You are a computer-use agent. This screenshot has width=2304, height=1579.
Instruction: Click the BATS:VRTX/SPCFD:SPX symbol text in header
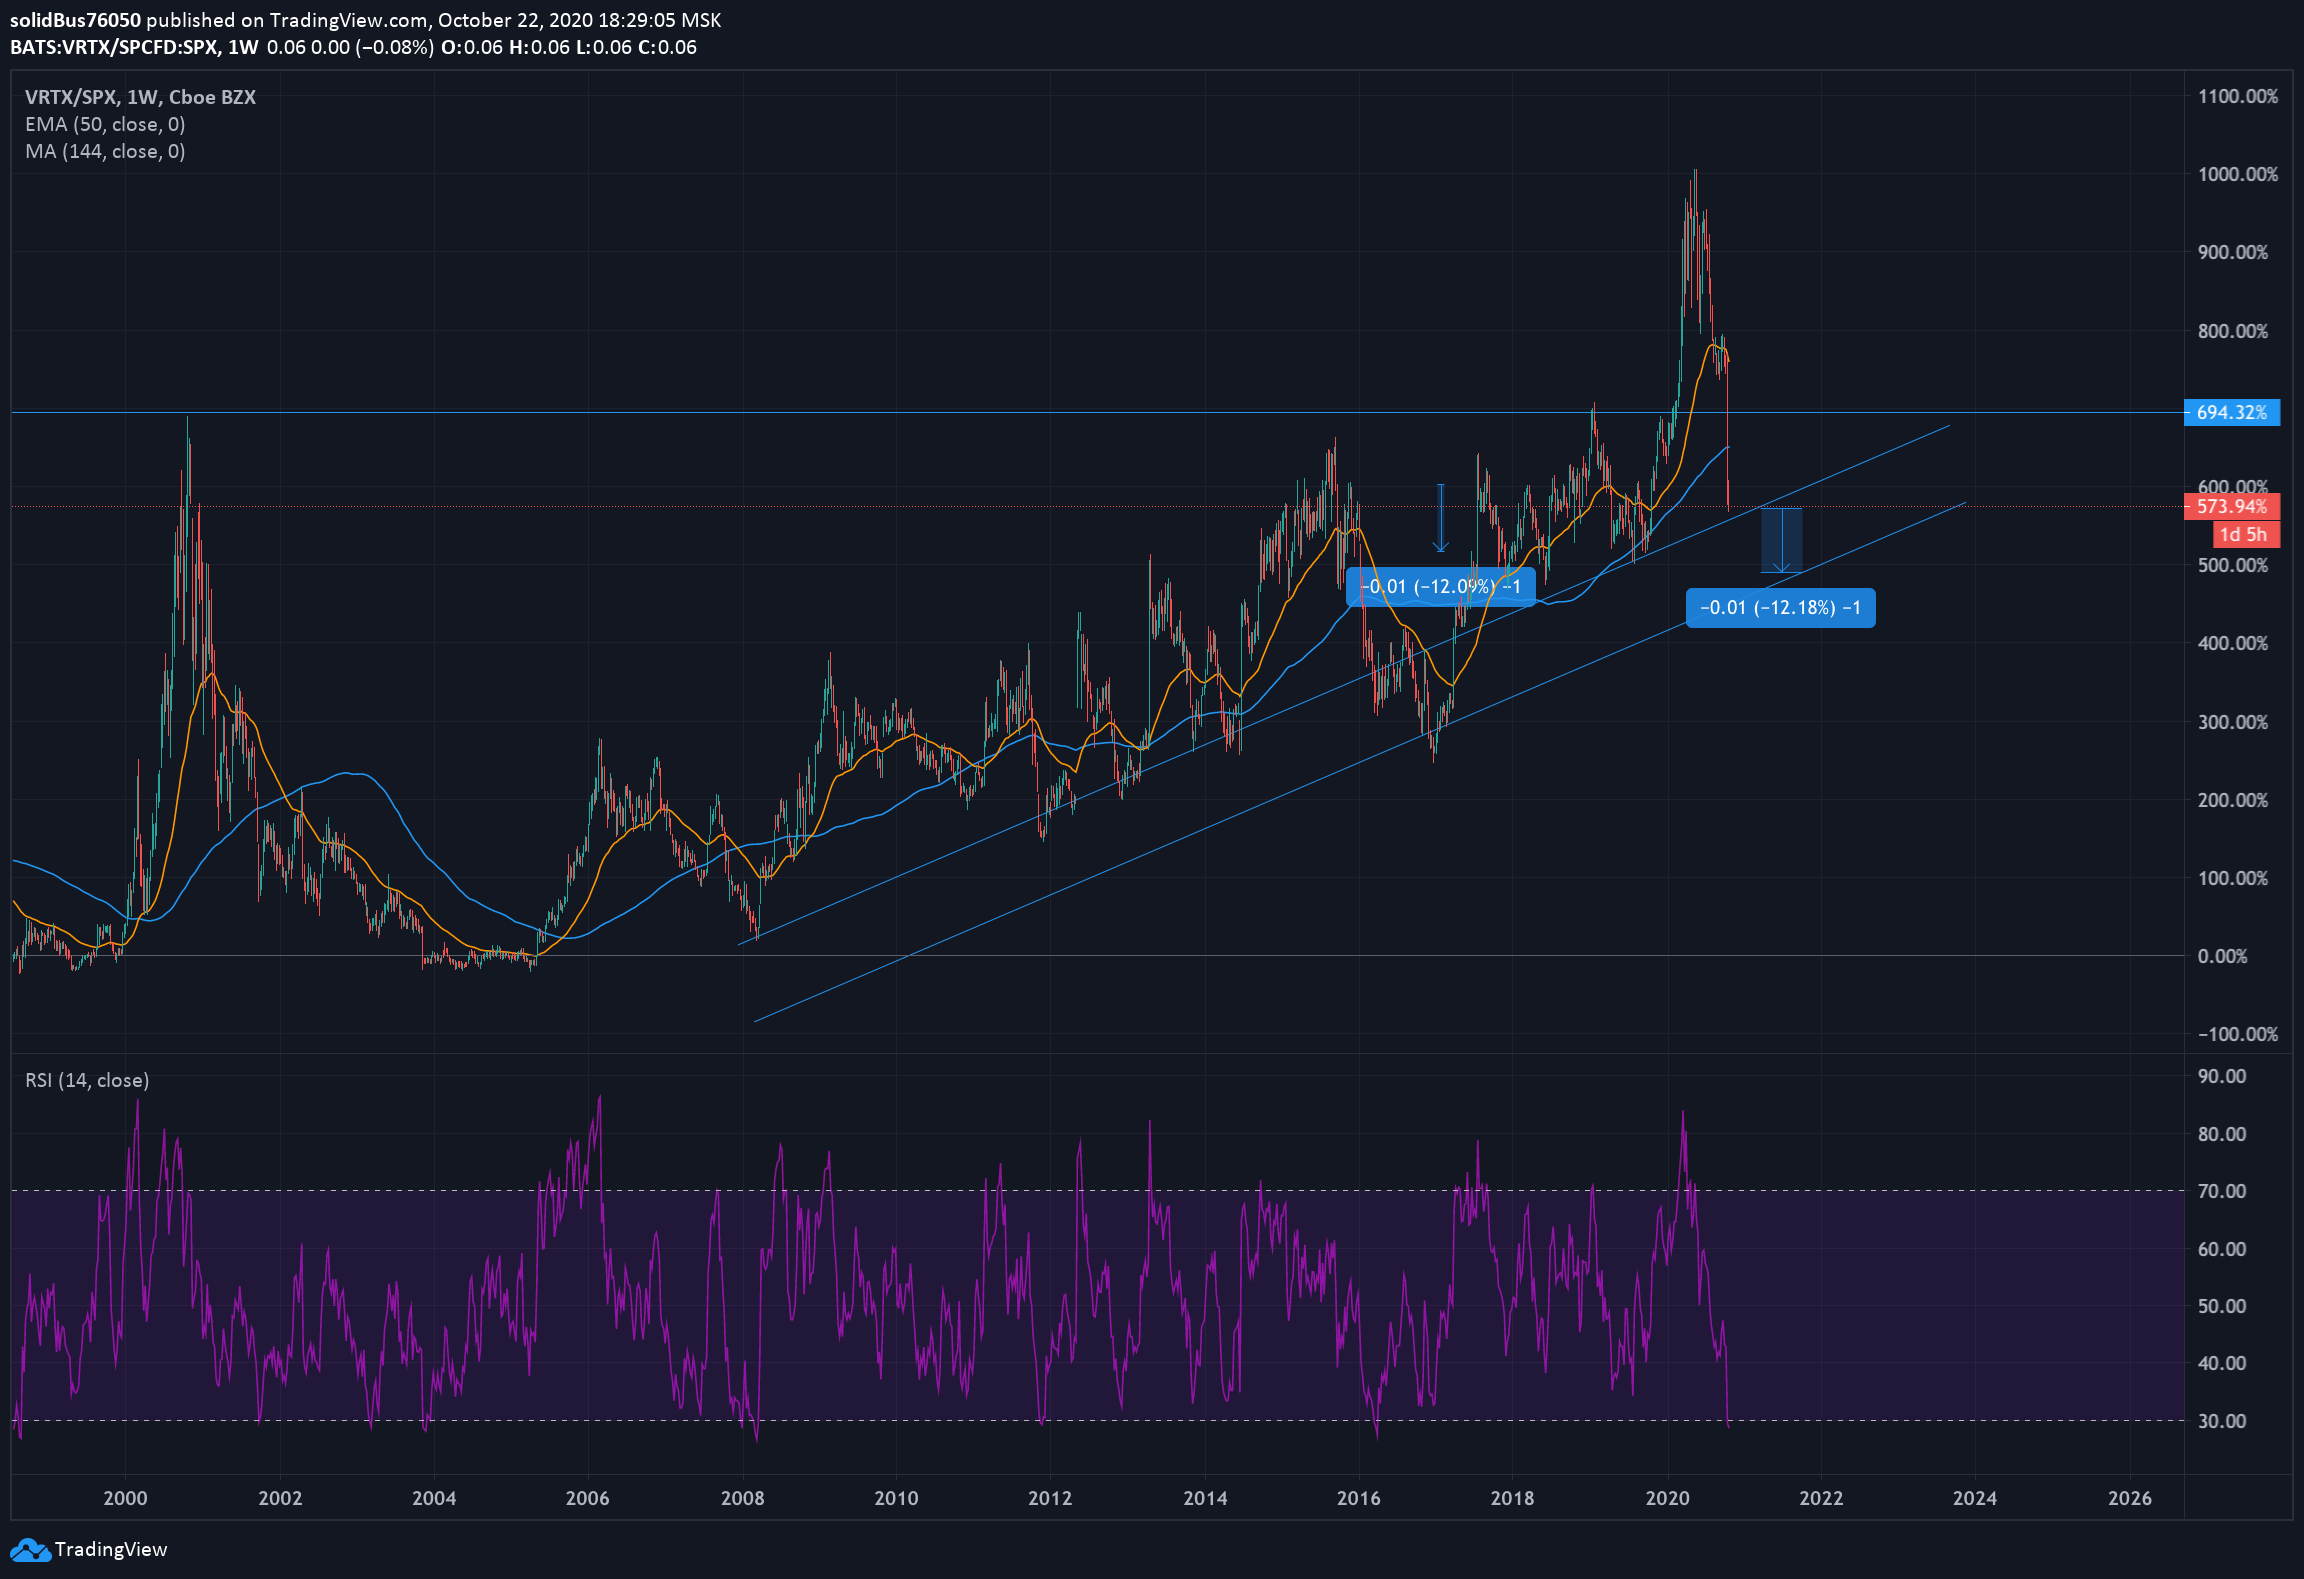coord(114,47)
